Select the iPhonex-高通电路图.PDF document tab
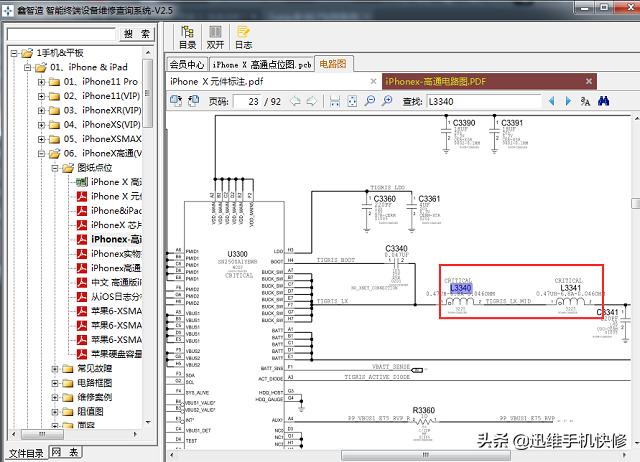 (489, 81)
